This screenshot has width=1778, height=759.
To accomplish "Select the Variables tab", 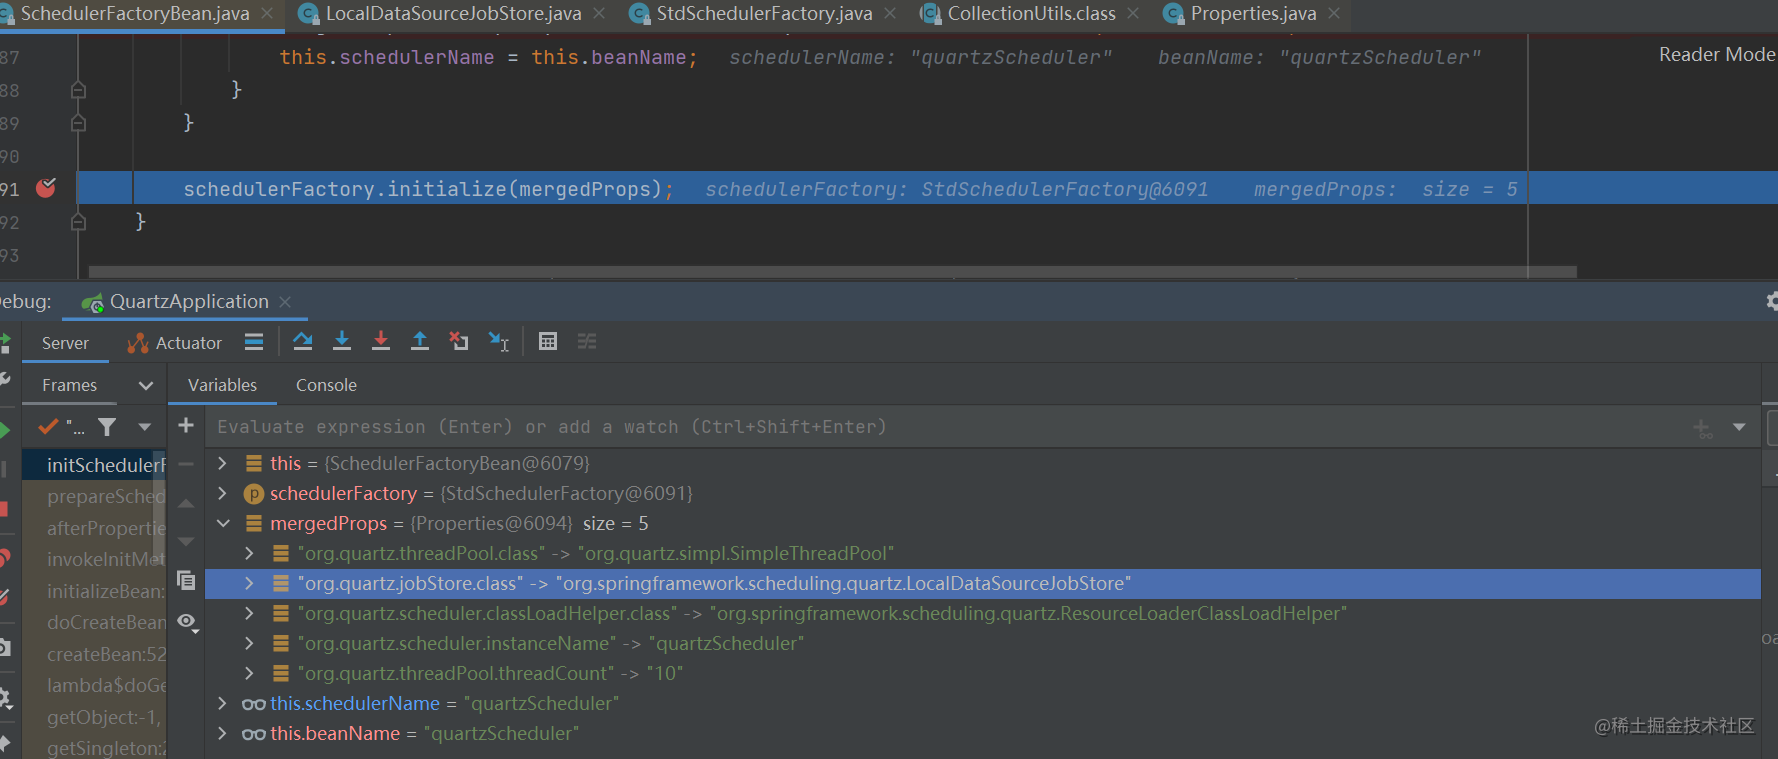I will (222, 385).
